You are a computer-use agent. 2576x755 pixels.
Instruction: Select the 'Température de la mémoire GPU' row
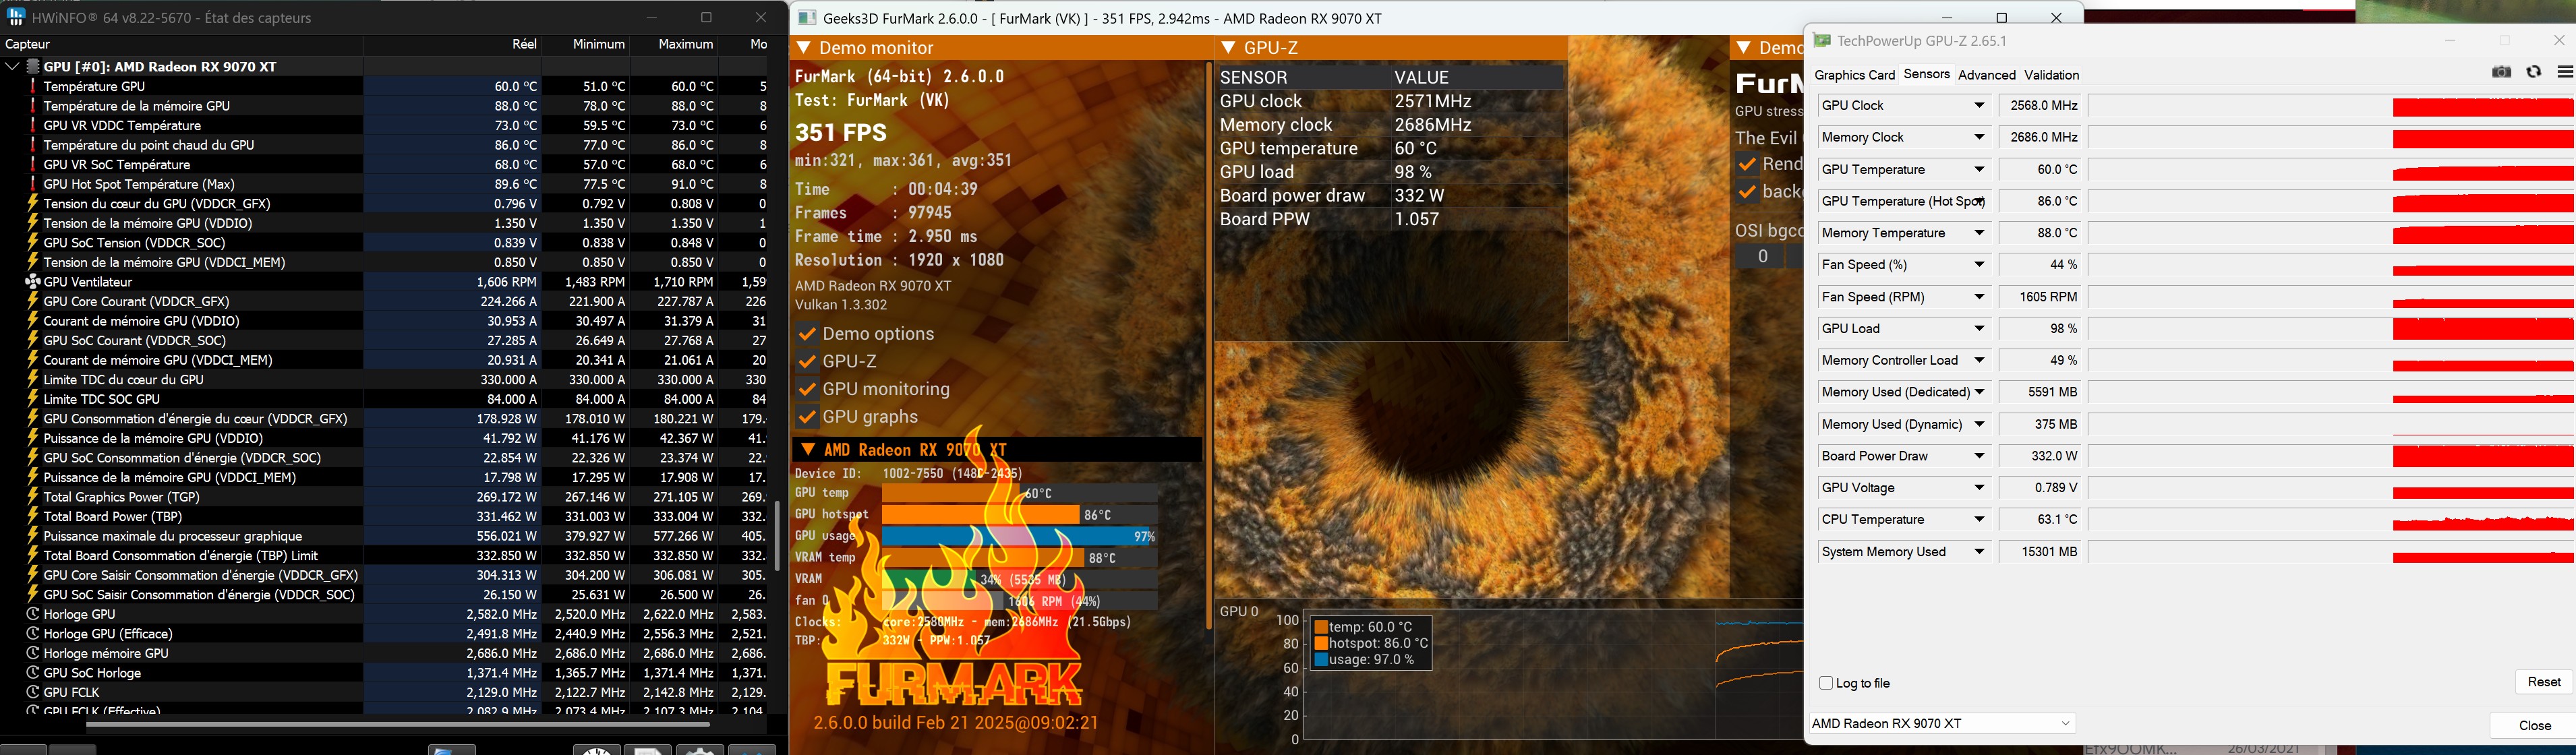(x=384, y=106)
